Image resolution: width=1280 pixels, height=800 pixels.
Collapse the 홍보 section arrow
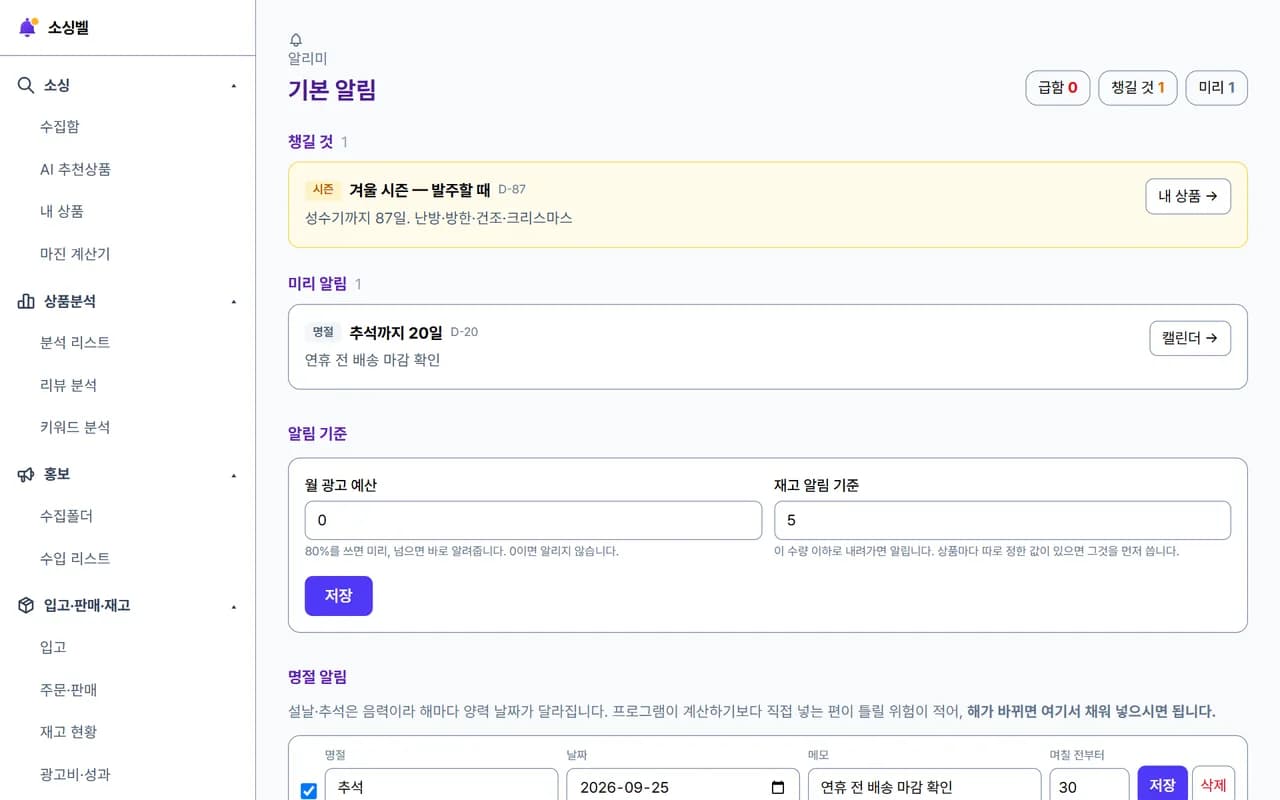(234, 475)
